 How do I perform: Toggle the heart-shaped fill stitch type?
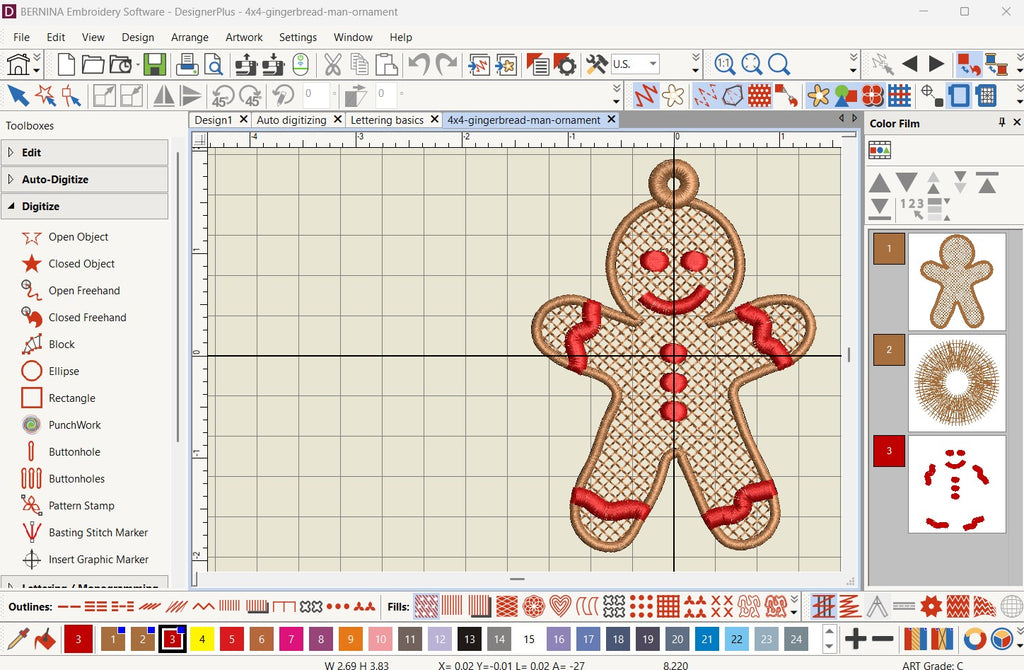click(x=560, y=606)
